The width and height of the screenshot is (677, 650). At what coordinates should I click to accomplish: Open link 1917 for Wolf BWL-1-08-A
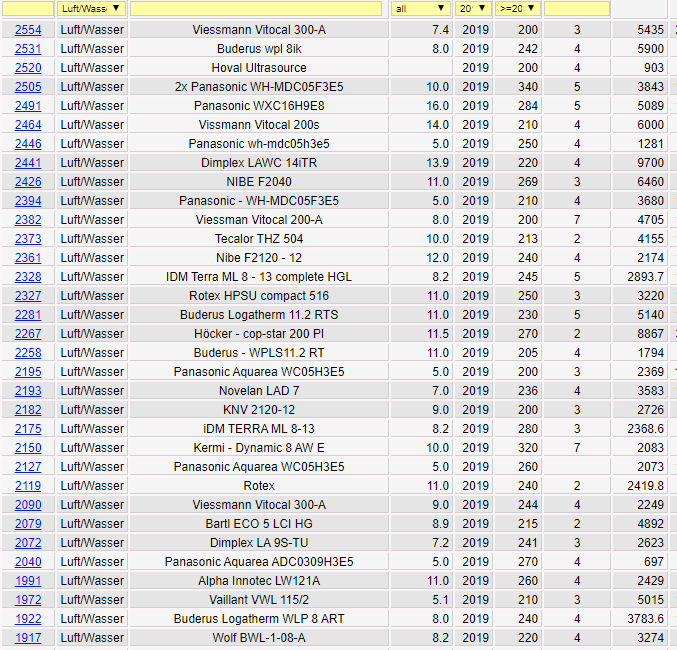pyautogui.click(x=28, y=638)
